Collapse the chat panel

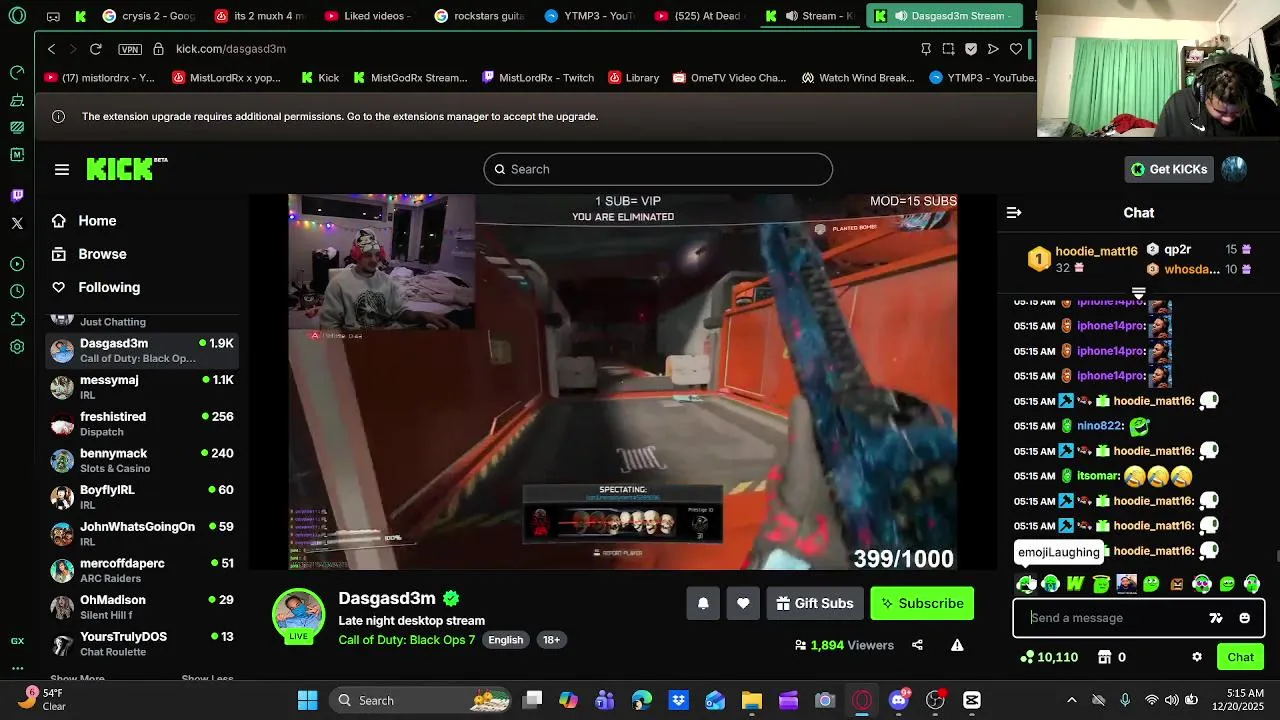[x=1014, y=212]
